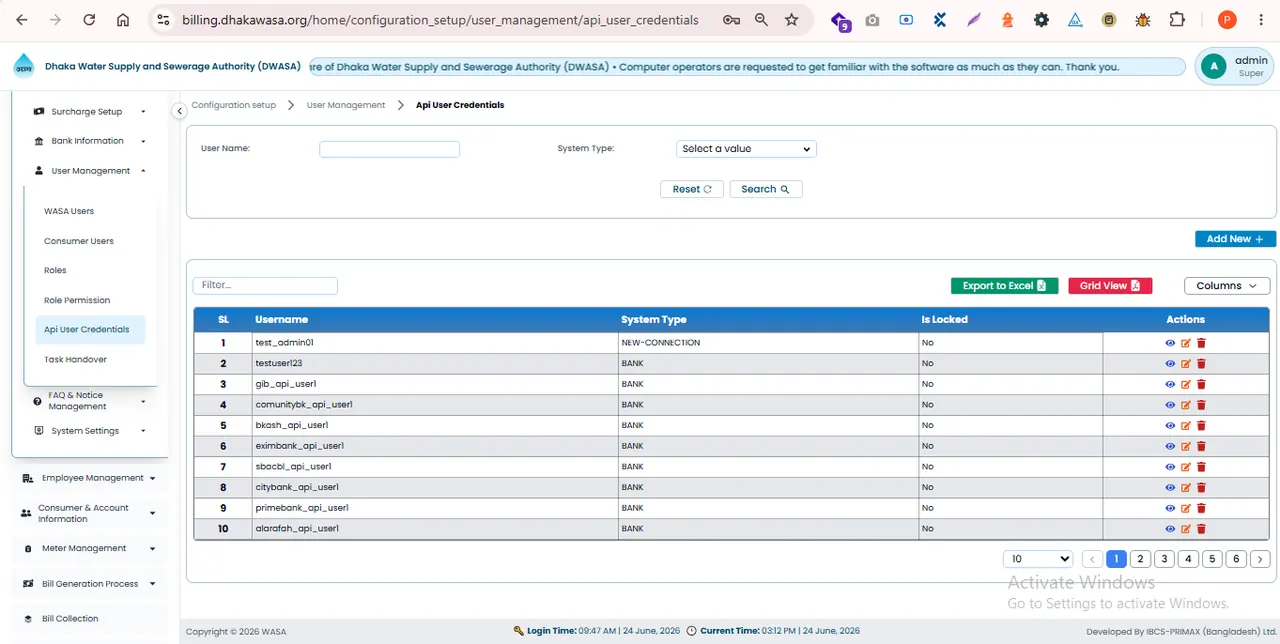Edit the testuser123 row
Screen dimensions: 1280x644
(1186, 364)
